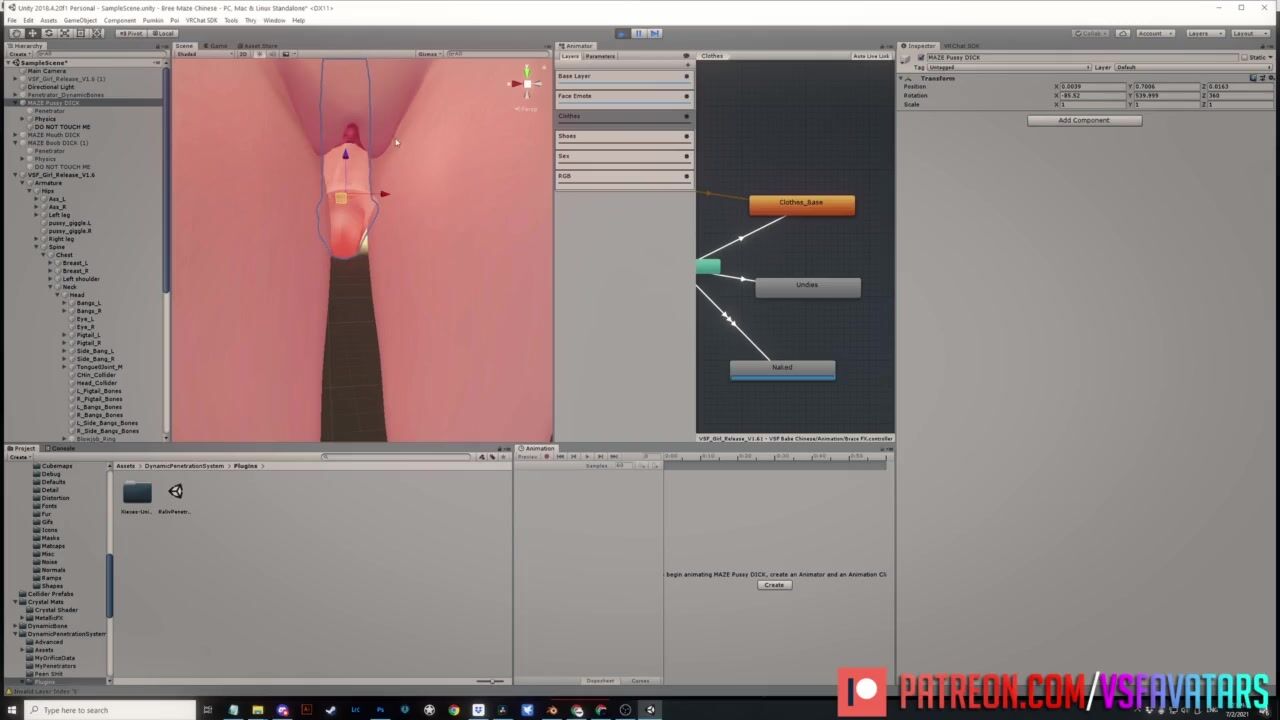Open the Cloud services icon button
The width and height of the screenshot is (1280, 720).
click(1123, 33)
